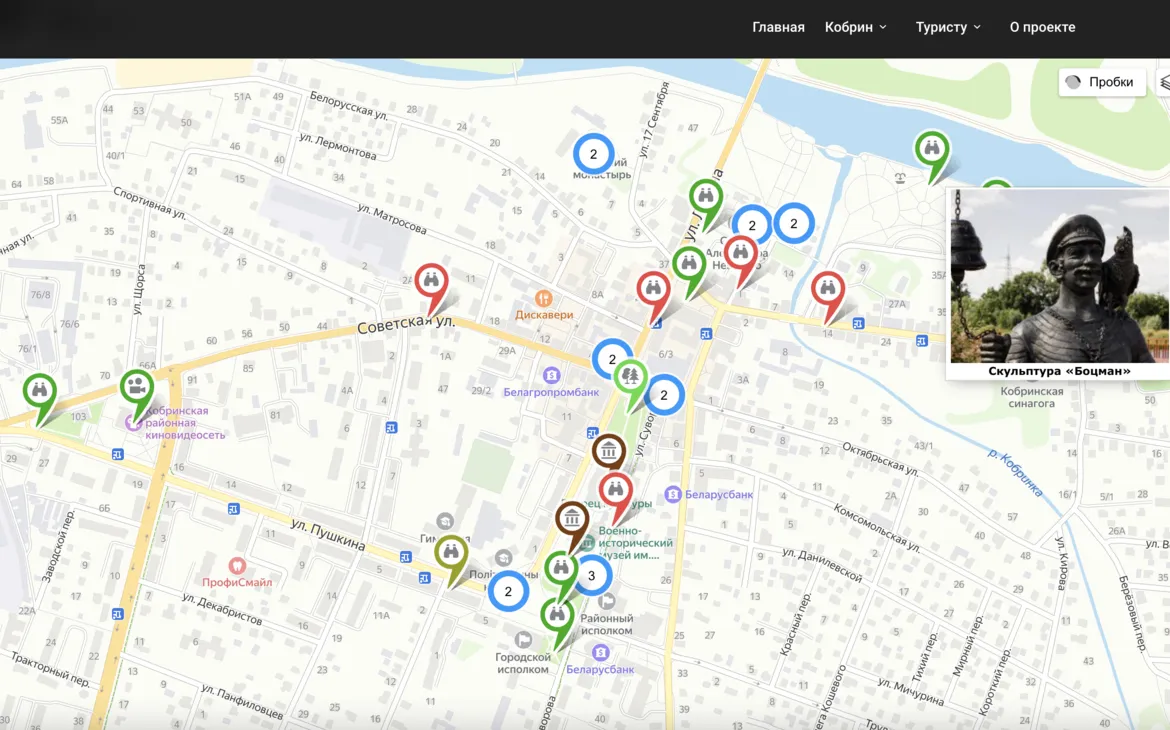Select red binoculars marker on Советская ул.
Screen dimensions: 1170x730
pyautogui.click(x=431, y=282)
